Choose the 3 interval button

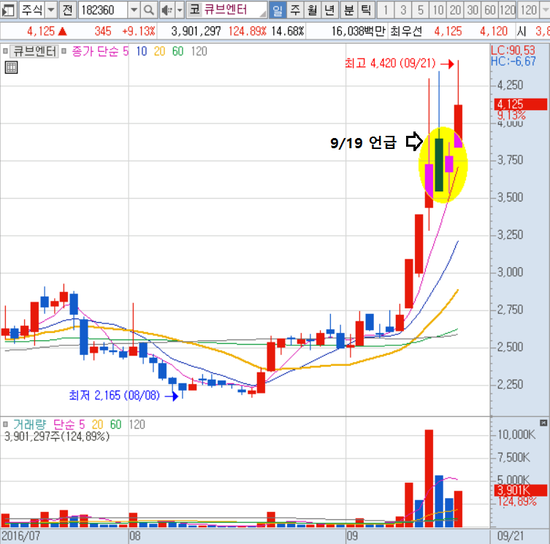tap(403, 10)
